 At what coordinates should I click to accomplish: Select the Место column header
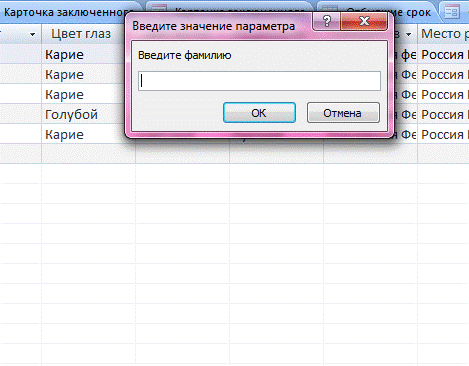click(x=443, y=34)
